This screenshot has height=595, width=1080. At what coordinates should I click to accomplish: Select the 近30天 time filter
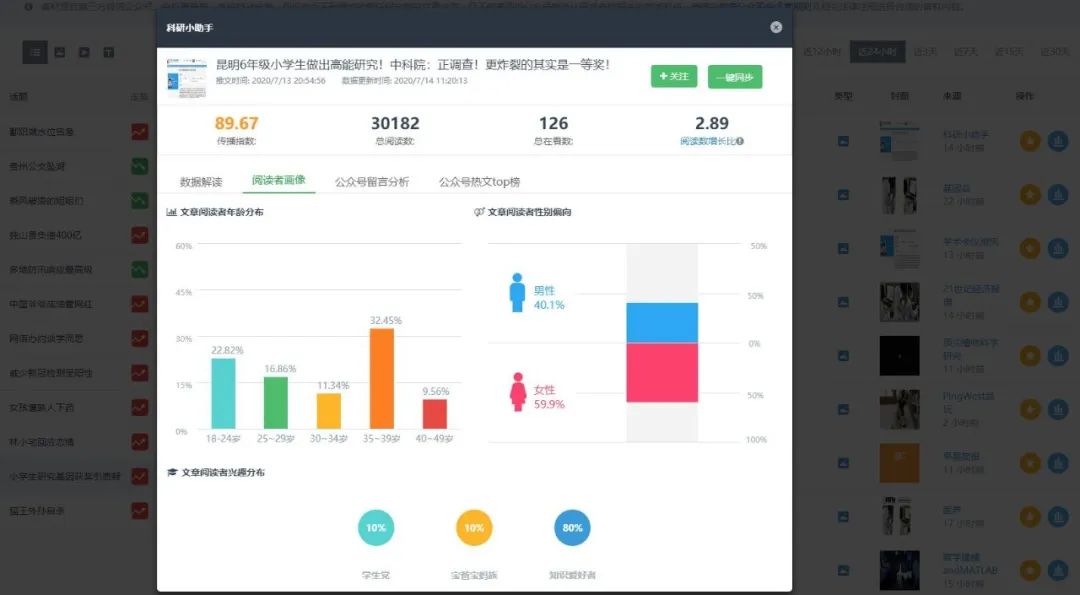(1055, 52)
